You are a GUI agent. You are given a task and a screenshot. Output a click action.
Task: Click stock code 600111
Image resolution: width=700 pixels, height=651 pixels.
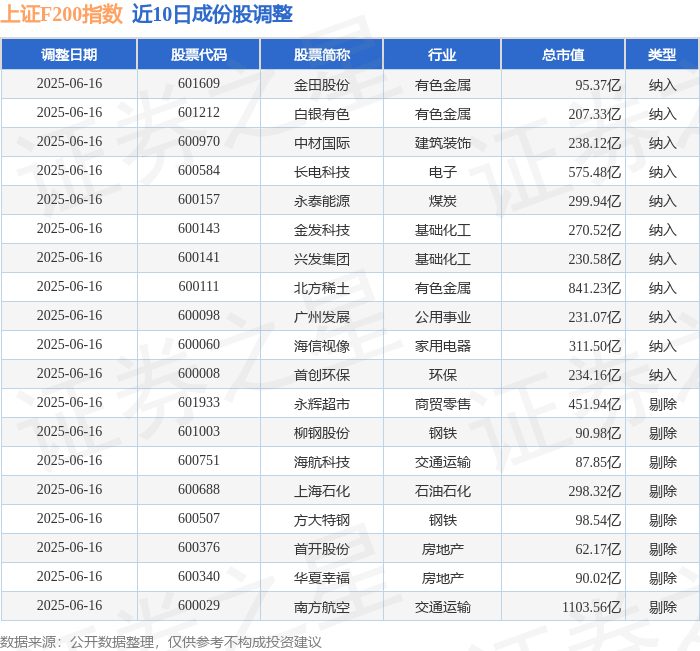[x=199, y=287]
